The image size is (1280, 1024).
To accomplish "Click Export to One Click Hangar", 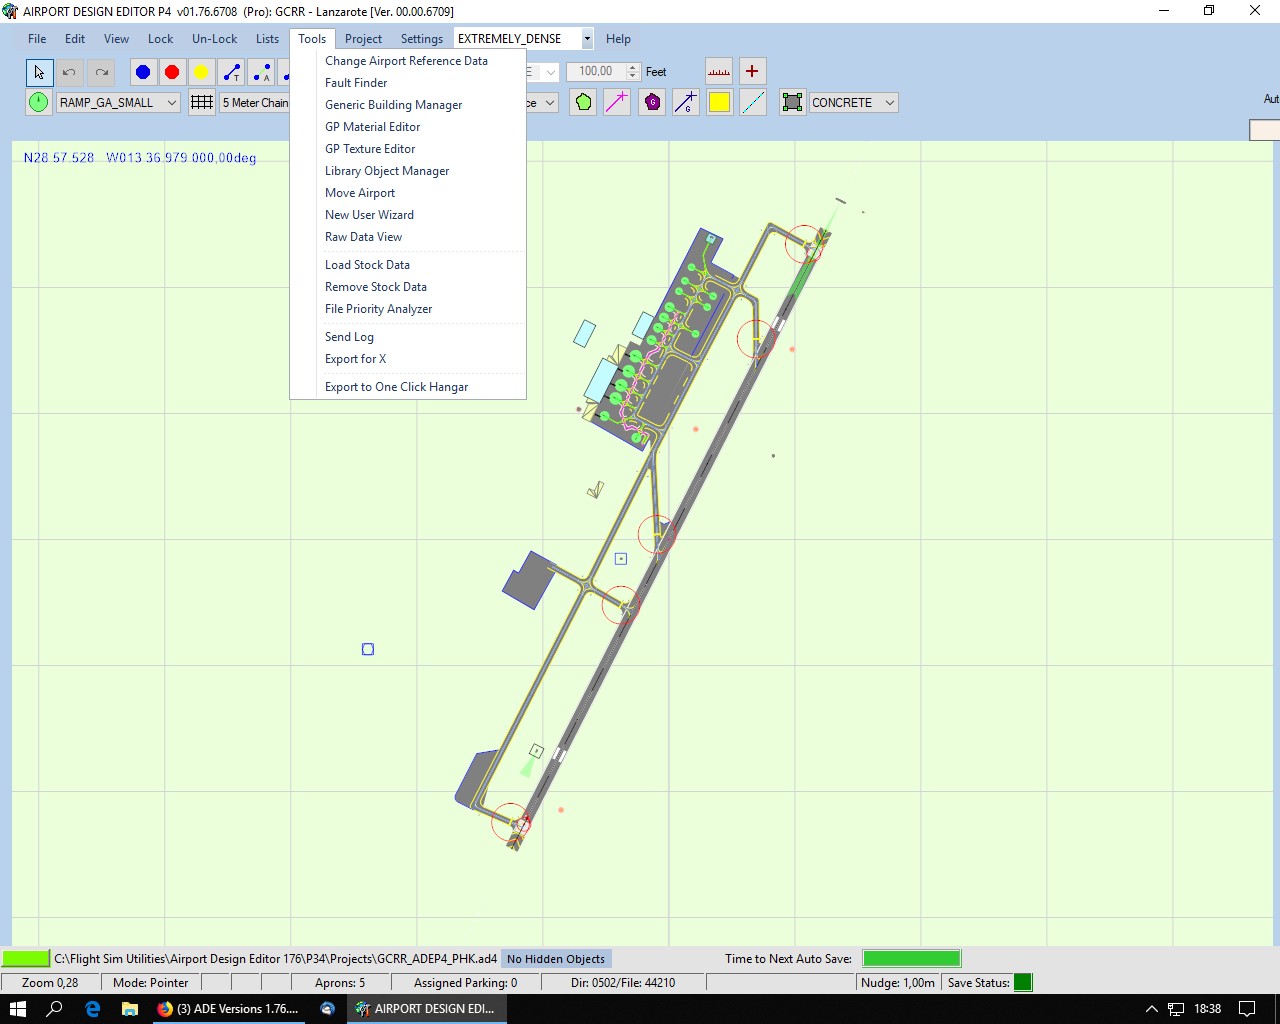I will (x=396, y=387).
